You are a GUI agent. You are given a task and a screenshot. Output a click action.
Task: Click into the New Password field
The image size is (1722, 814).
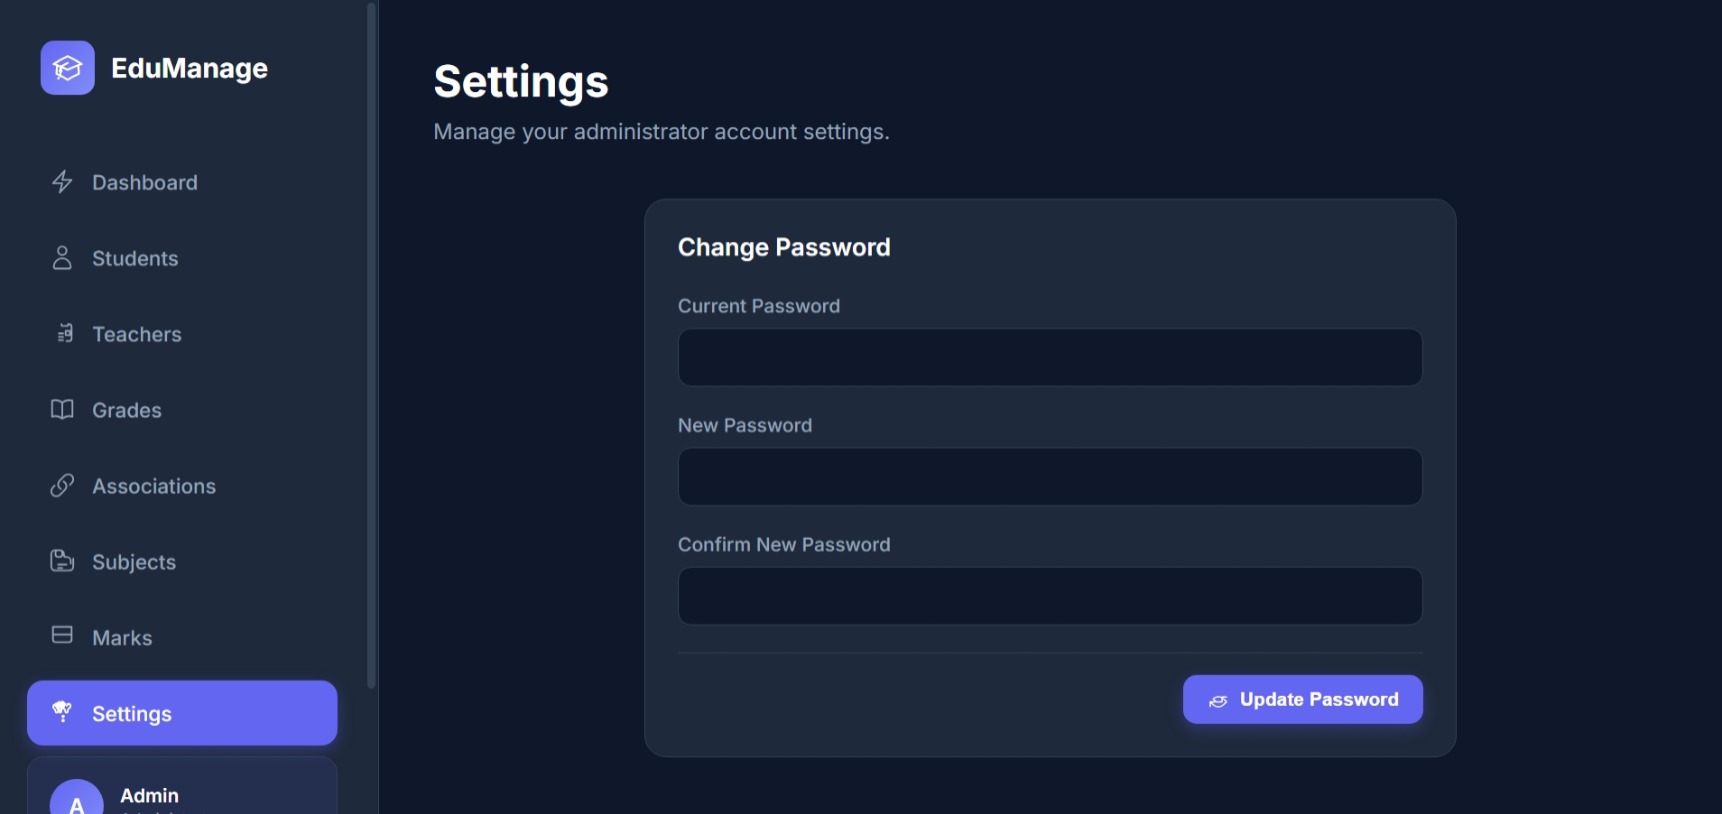(1049, 477)
